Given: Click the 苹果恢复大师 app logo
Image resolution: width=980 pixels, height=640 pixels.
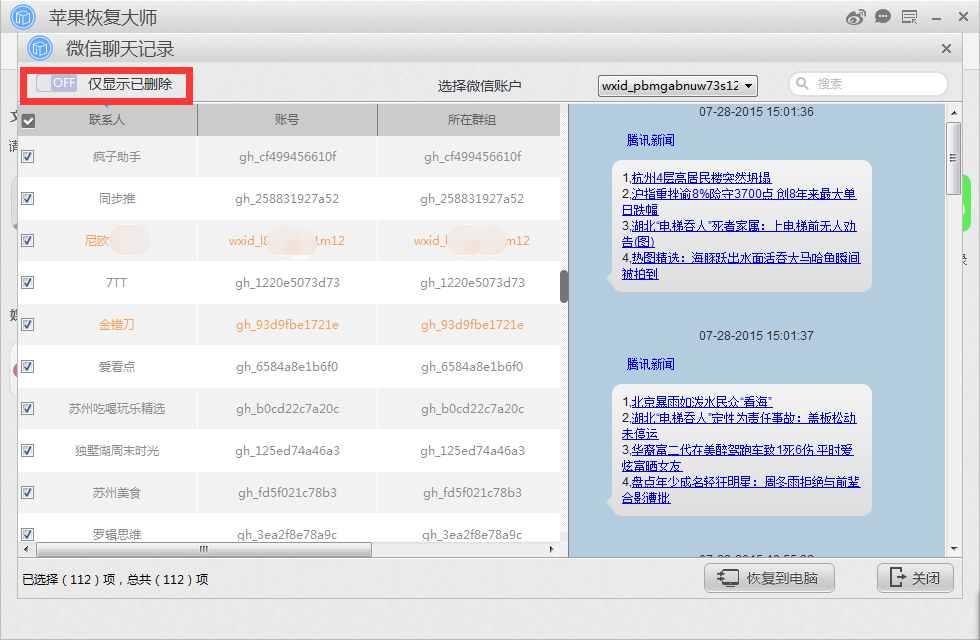Looking at the screenshot, I should click(x=23, y=17).
